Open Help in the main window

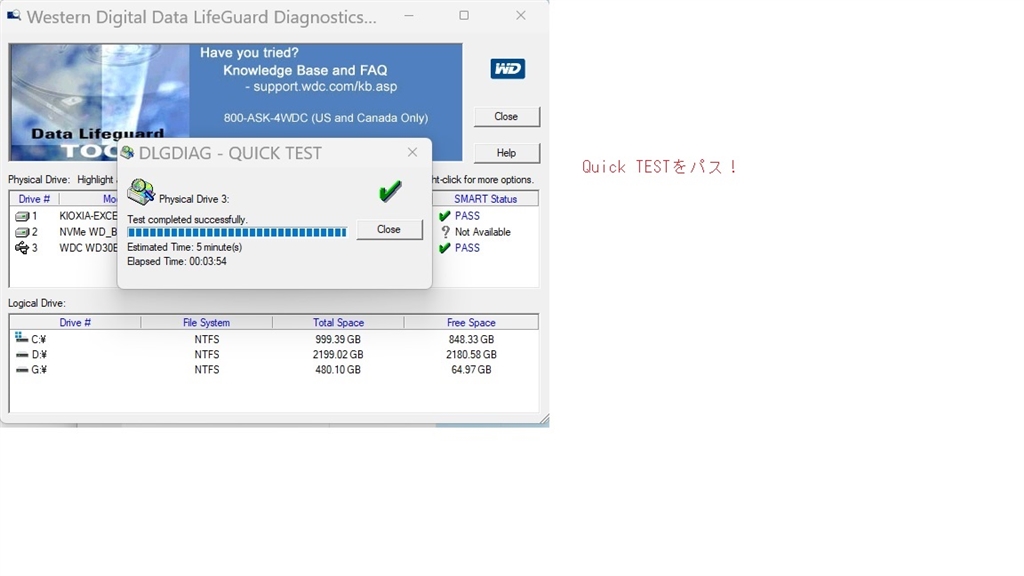(506, 153)
